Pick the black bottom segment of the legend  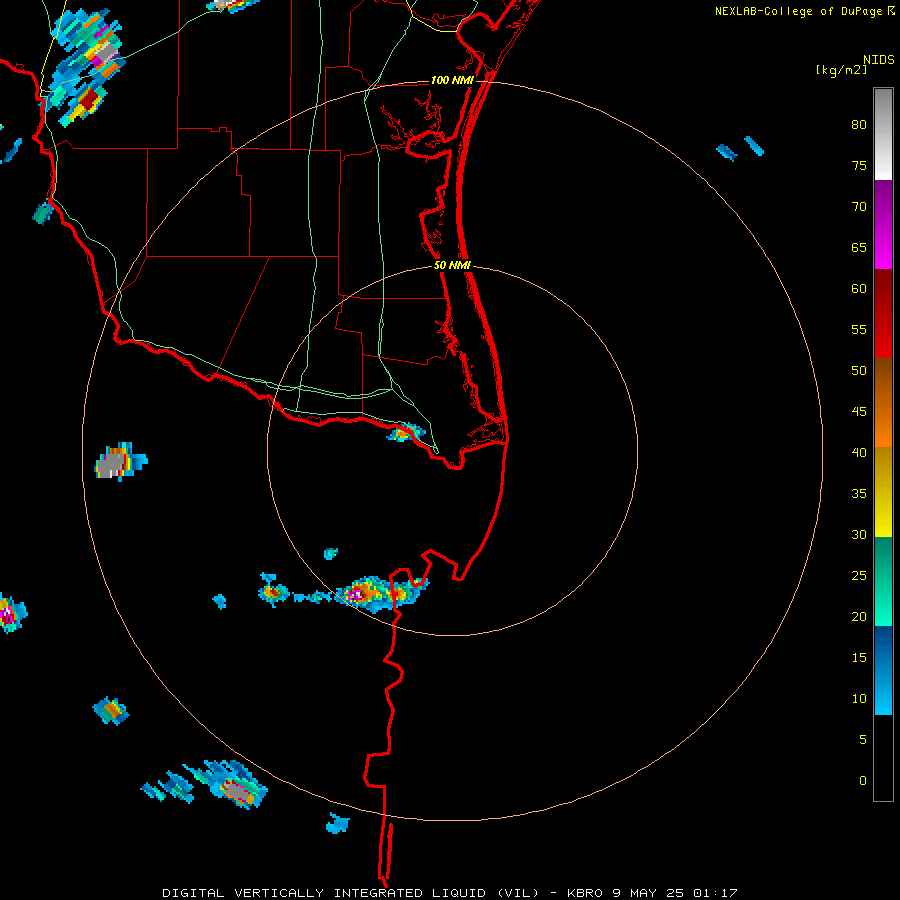tap(883, 758)
